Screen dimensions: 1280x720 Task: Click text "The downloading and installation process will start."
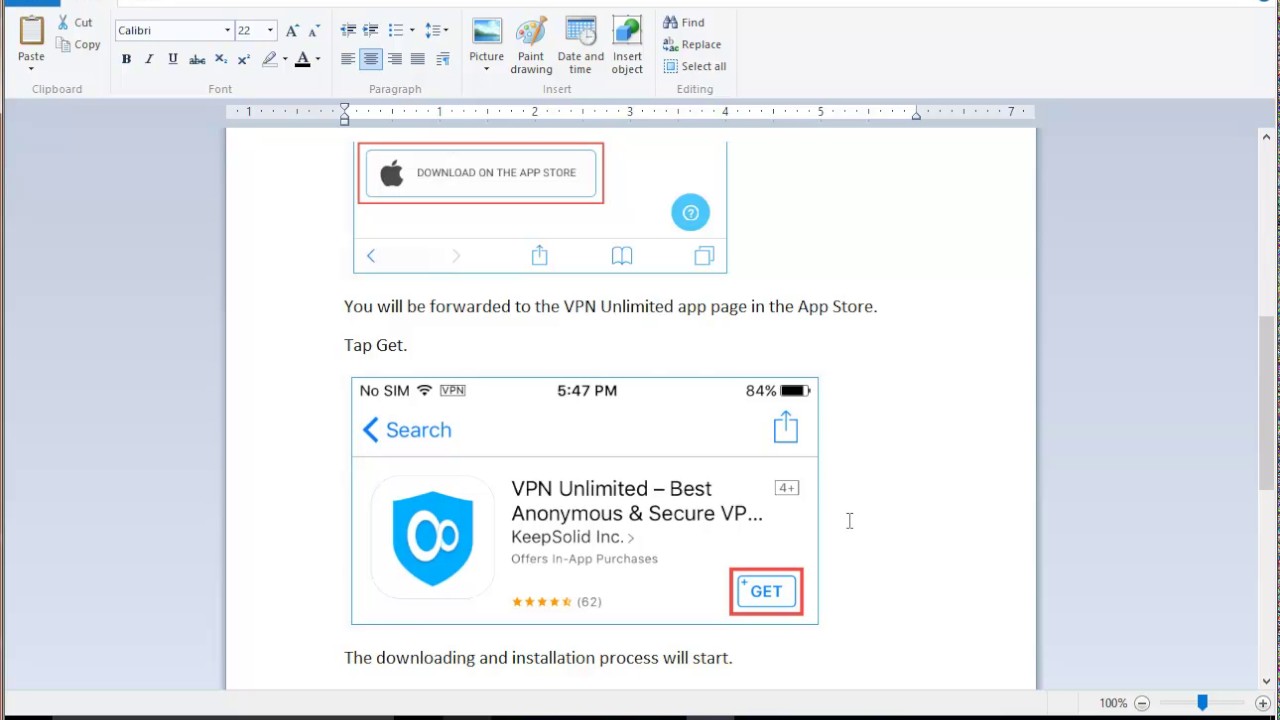[538, 658]
